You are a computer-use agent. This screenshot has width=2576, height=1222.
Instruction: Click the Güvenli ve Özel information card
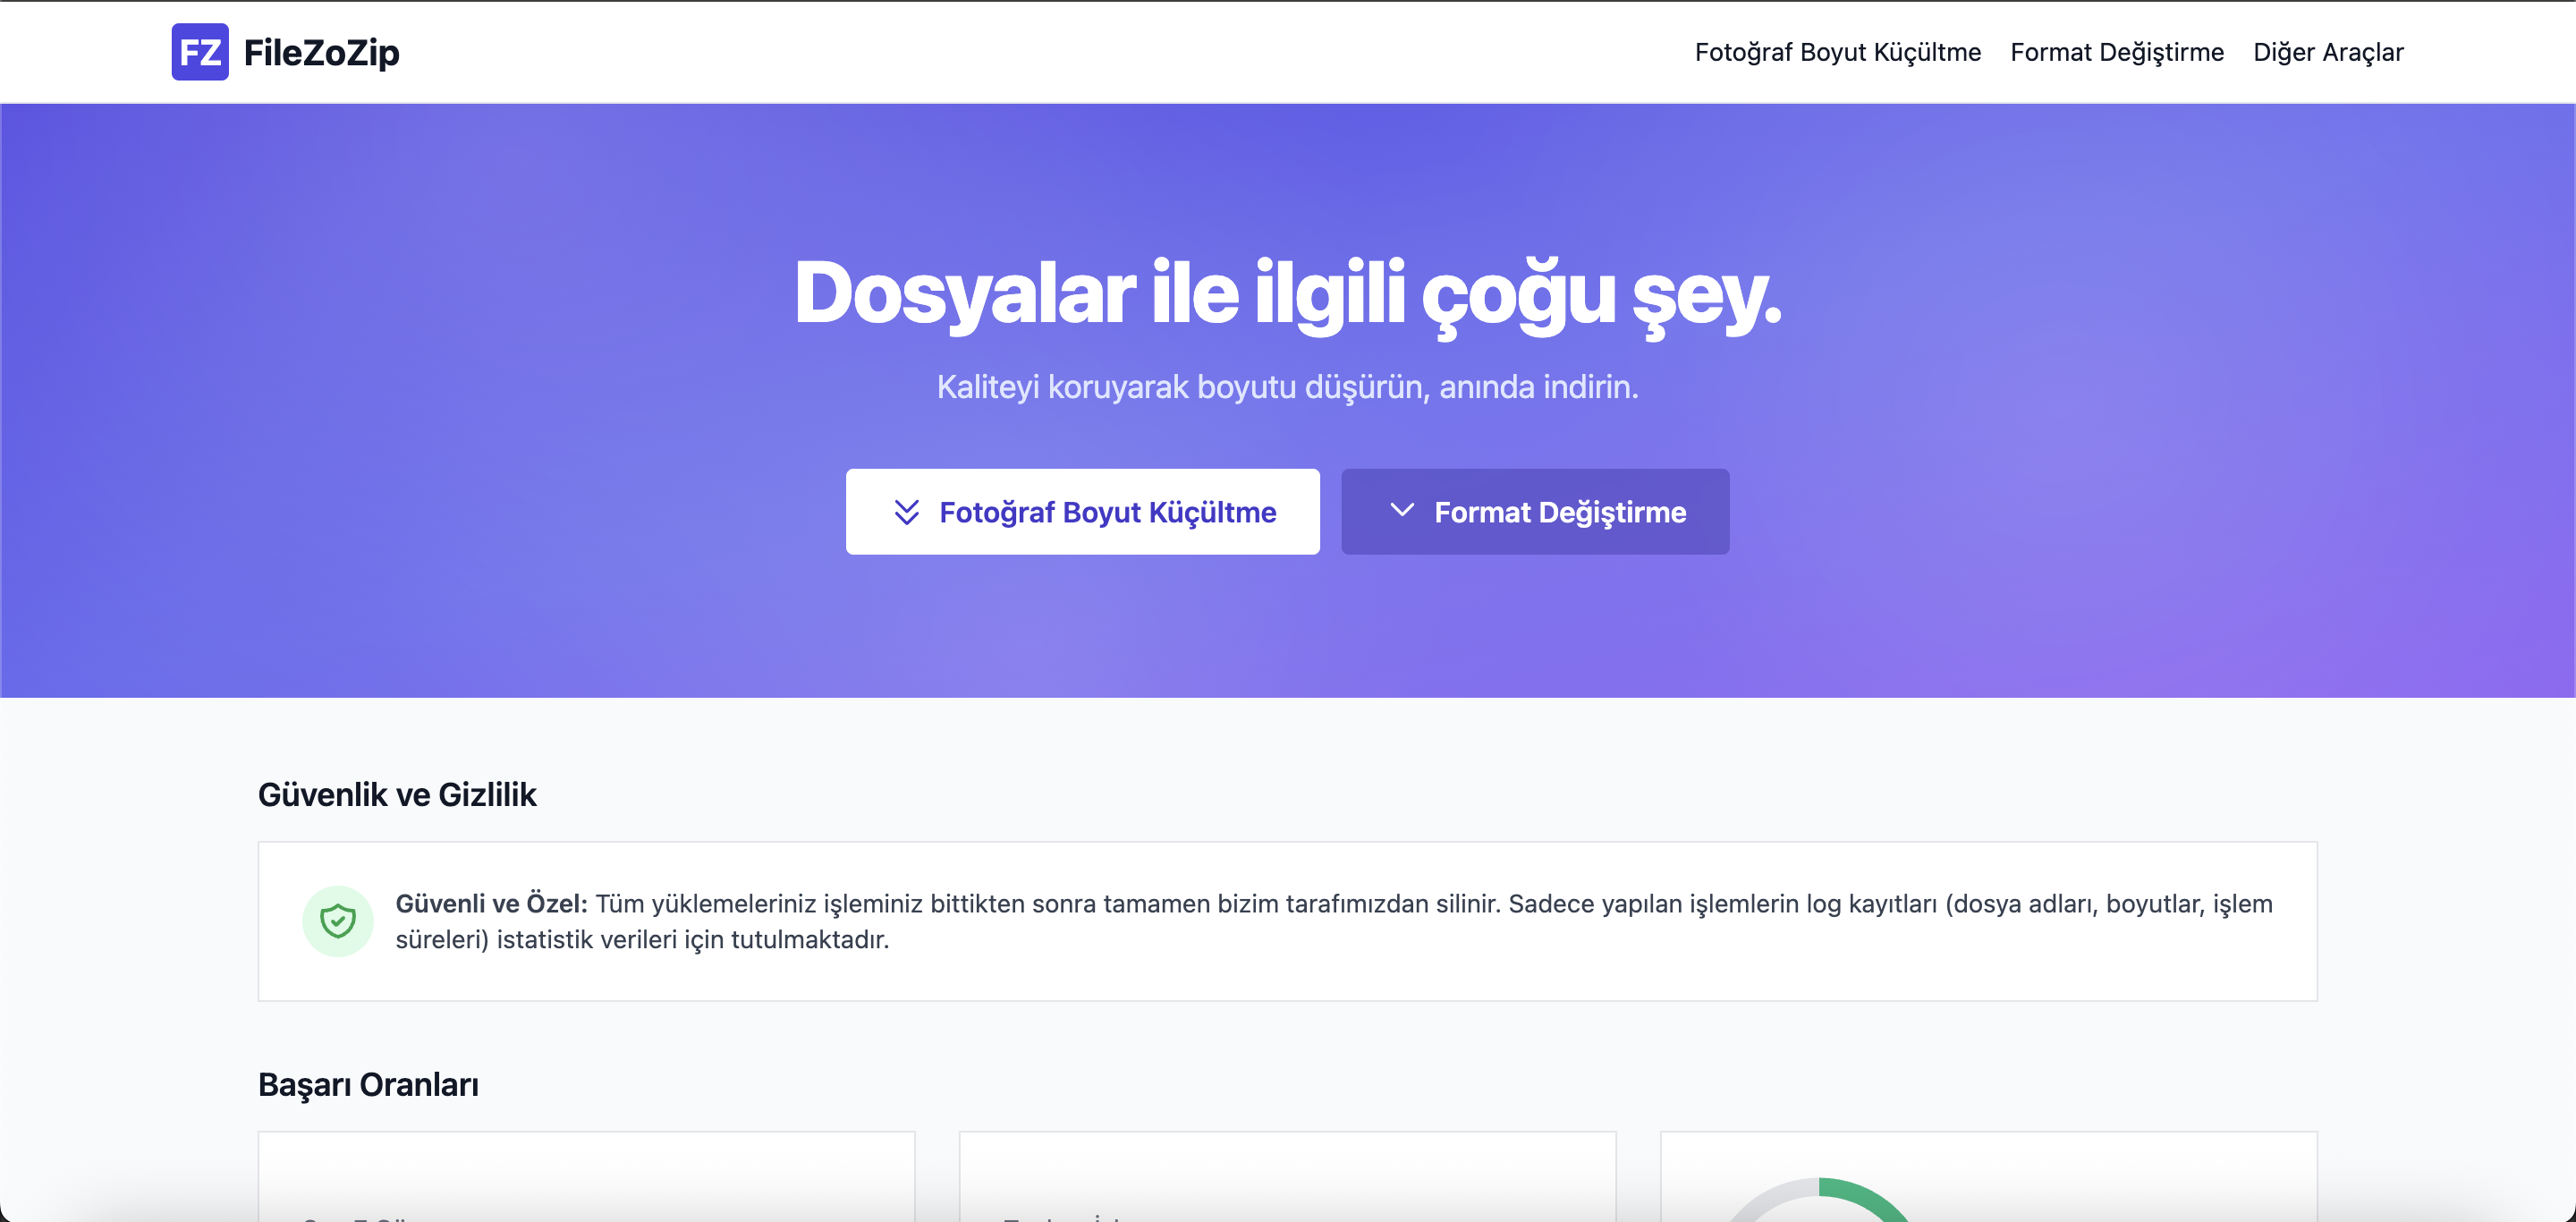coord(1287,920)
